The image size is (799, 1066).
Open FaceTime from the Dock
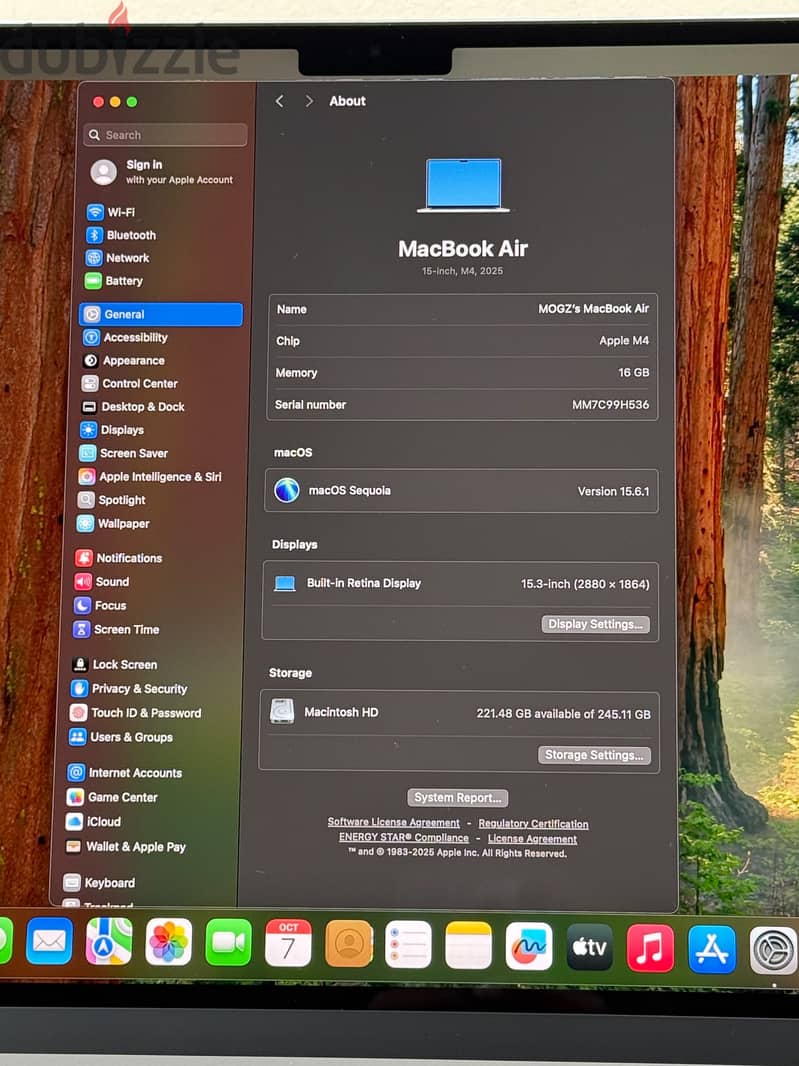228,942
